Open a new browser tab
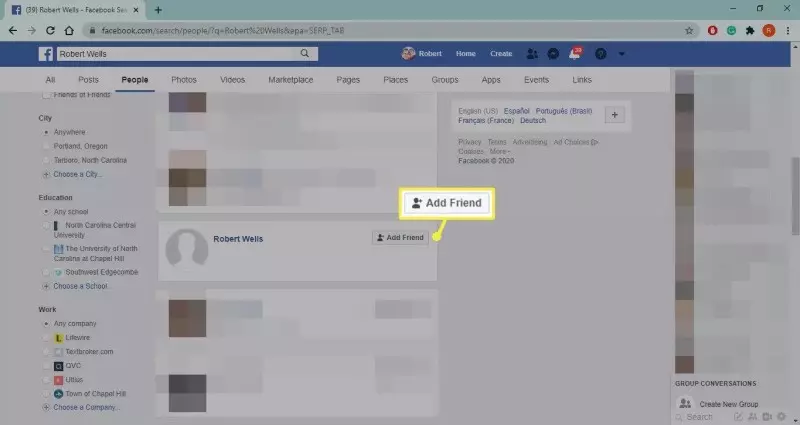800x425 pixels. click(x=158, y=10)
